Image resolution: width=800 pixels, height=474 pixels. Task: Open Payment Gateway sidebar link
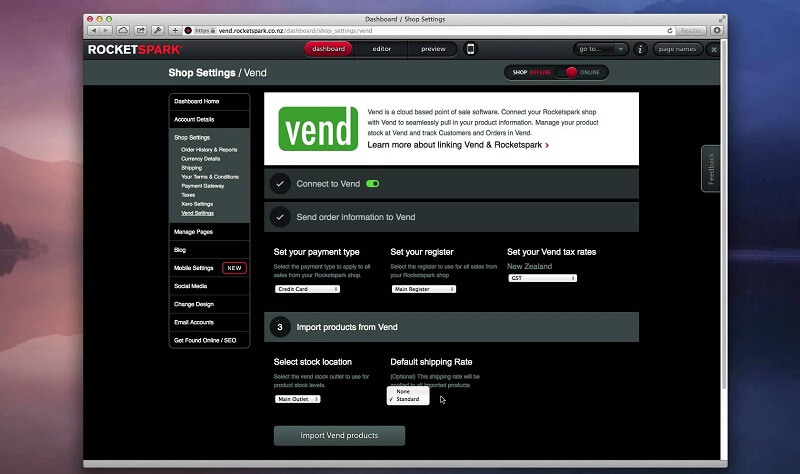(x=203, y=186)
